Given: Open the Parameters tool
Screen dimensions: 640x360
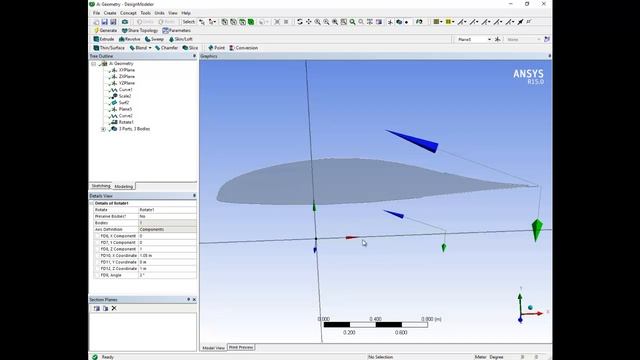Looking at the screenshot, I should click(x=176, y=31).
